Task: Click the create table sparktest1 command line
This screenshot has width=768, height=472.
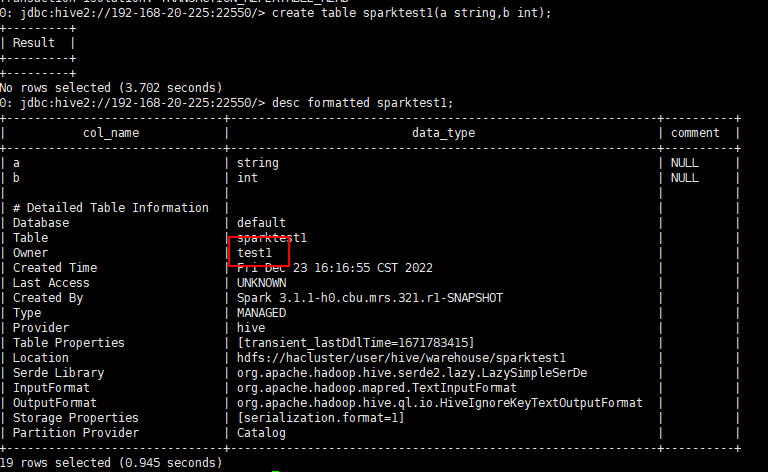Action: [x=276, y=13]
